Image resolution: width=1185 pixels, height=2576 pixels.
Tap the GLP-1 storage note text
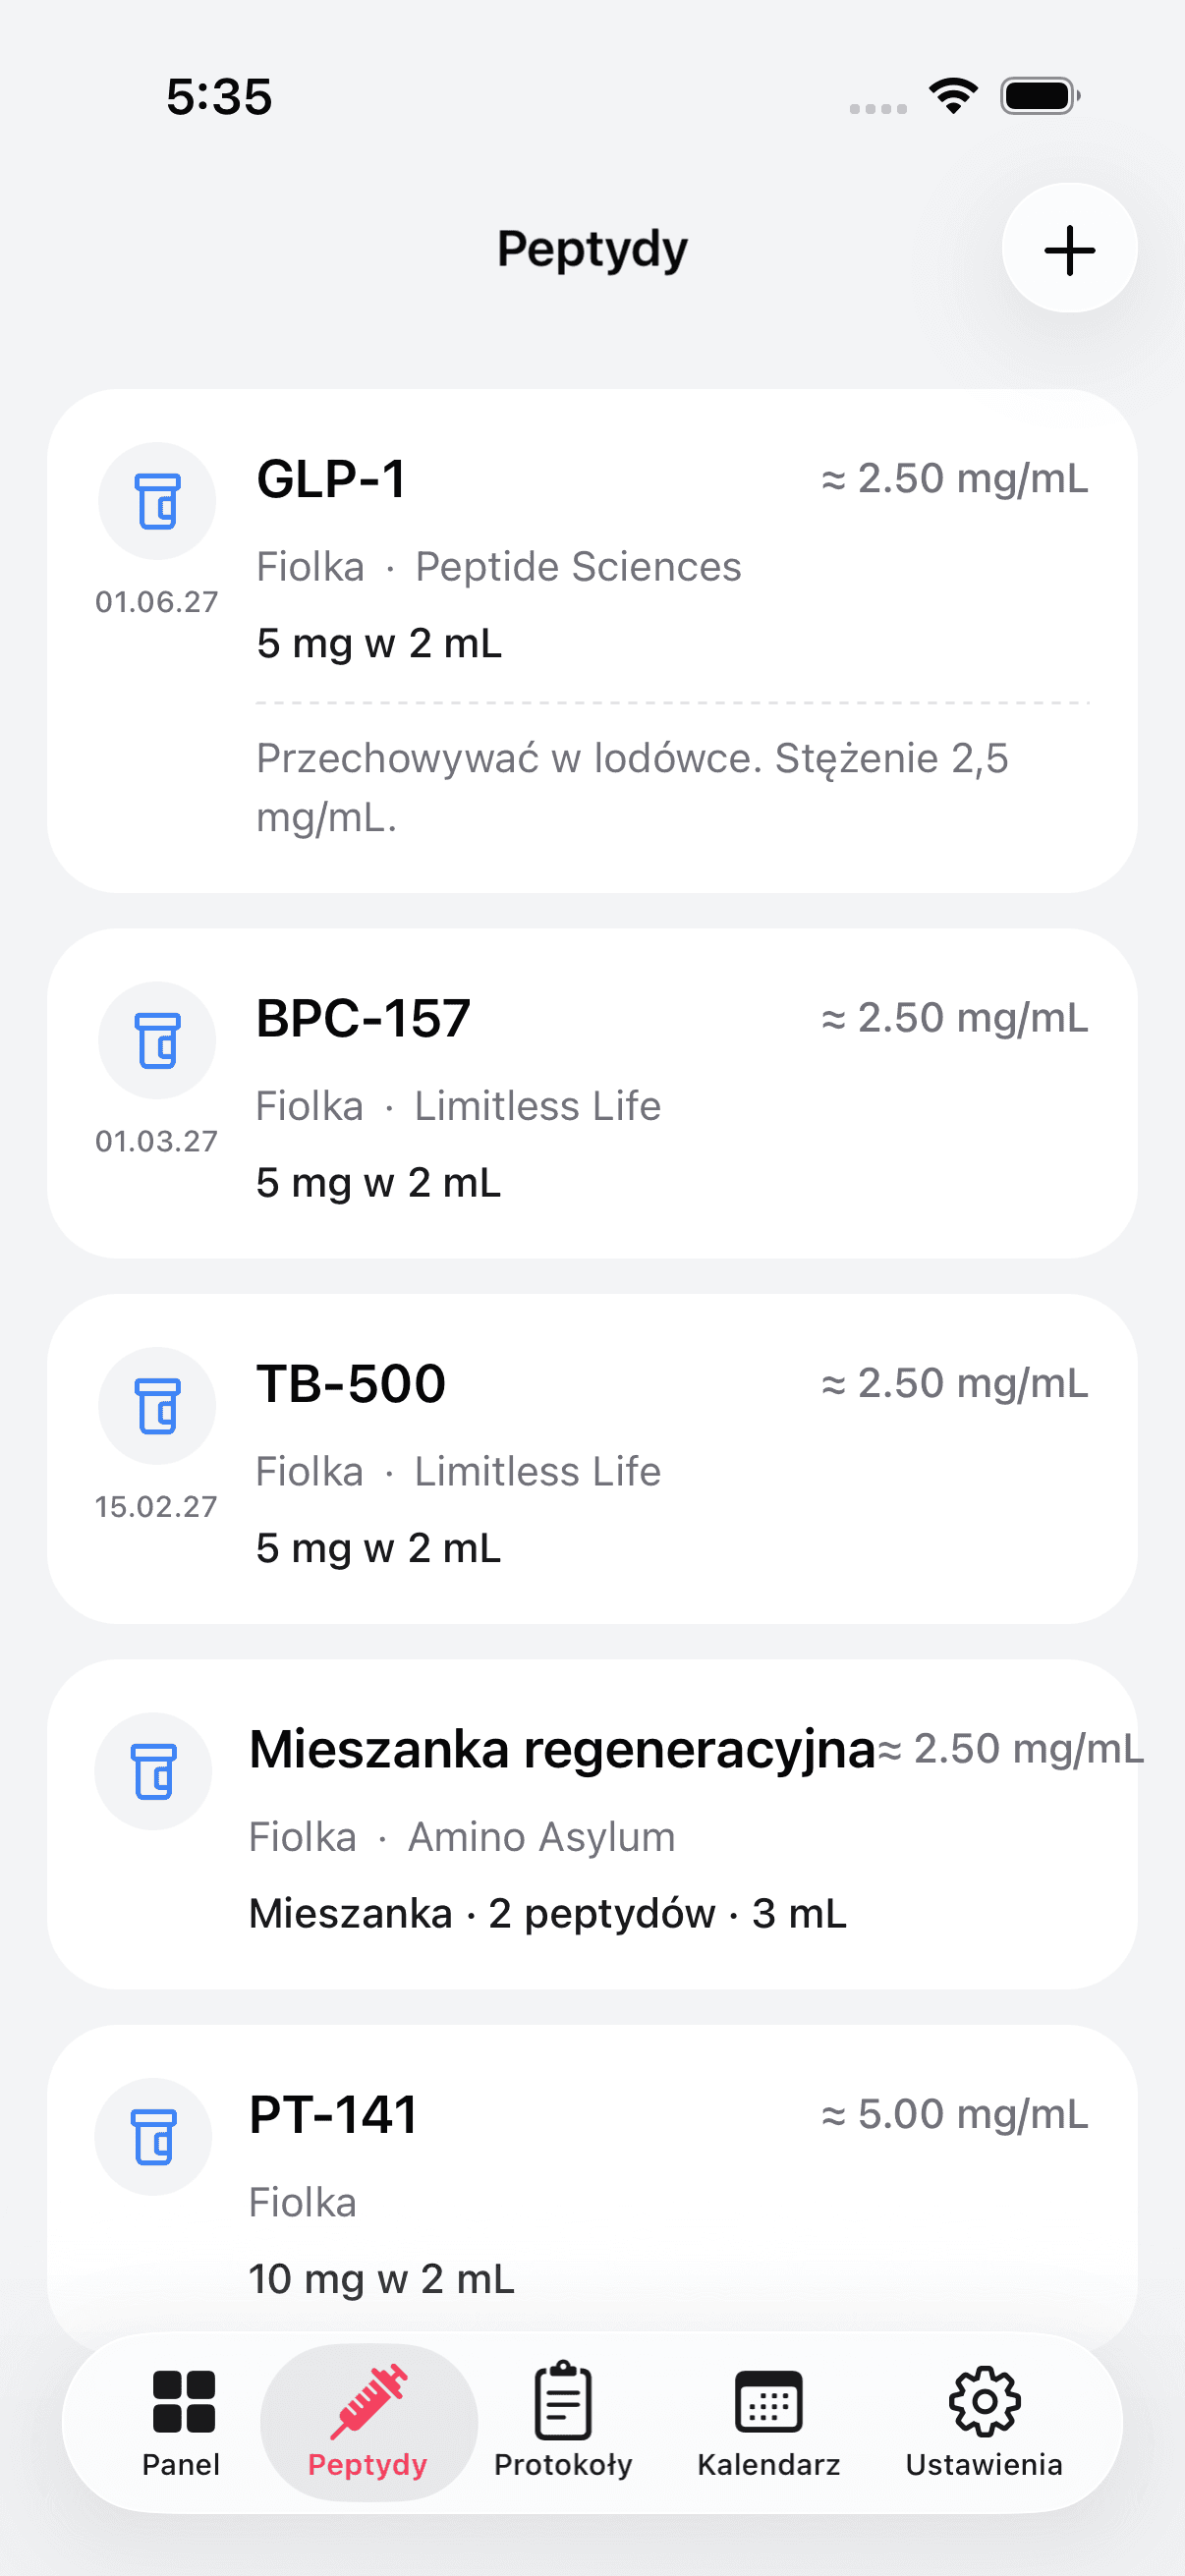point(632,787)
